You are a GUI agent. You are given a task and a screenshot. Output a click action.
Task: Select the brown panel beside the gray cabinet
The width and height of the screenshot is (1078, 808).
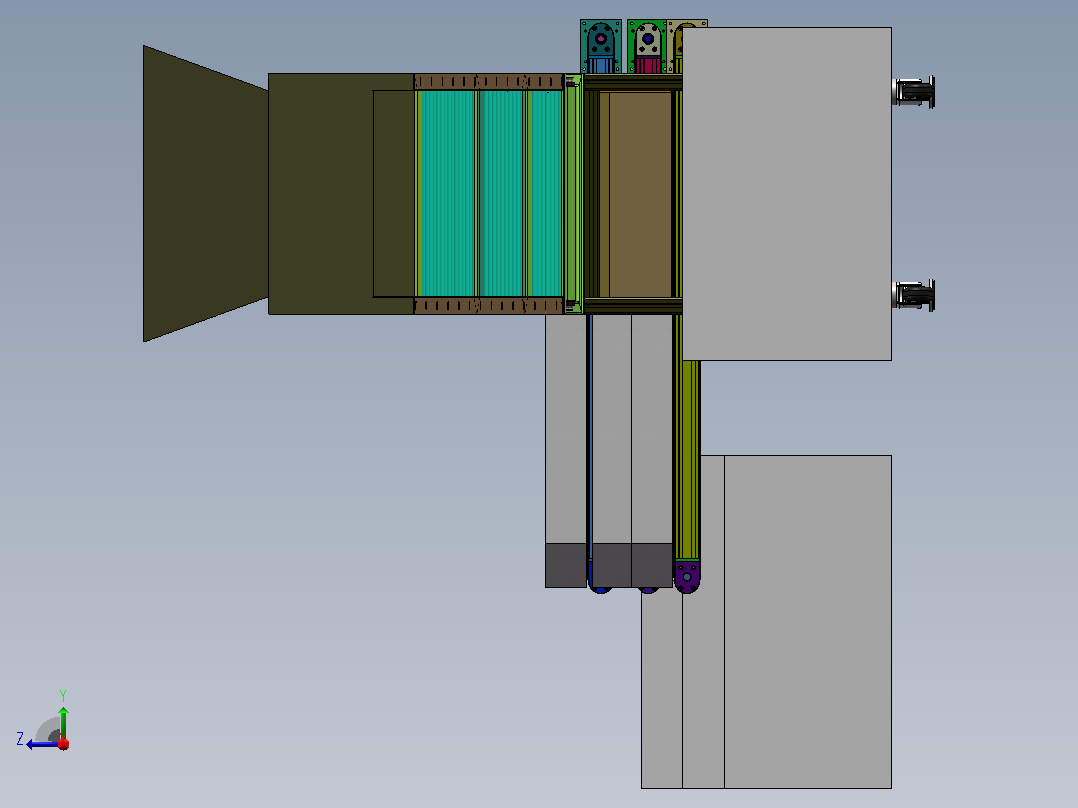pos(639,195)
